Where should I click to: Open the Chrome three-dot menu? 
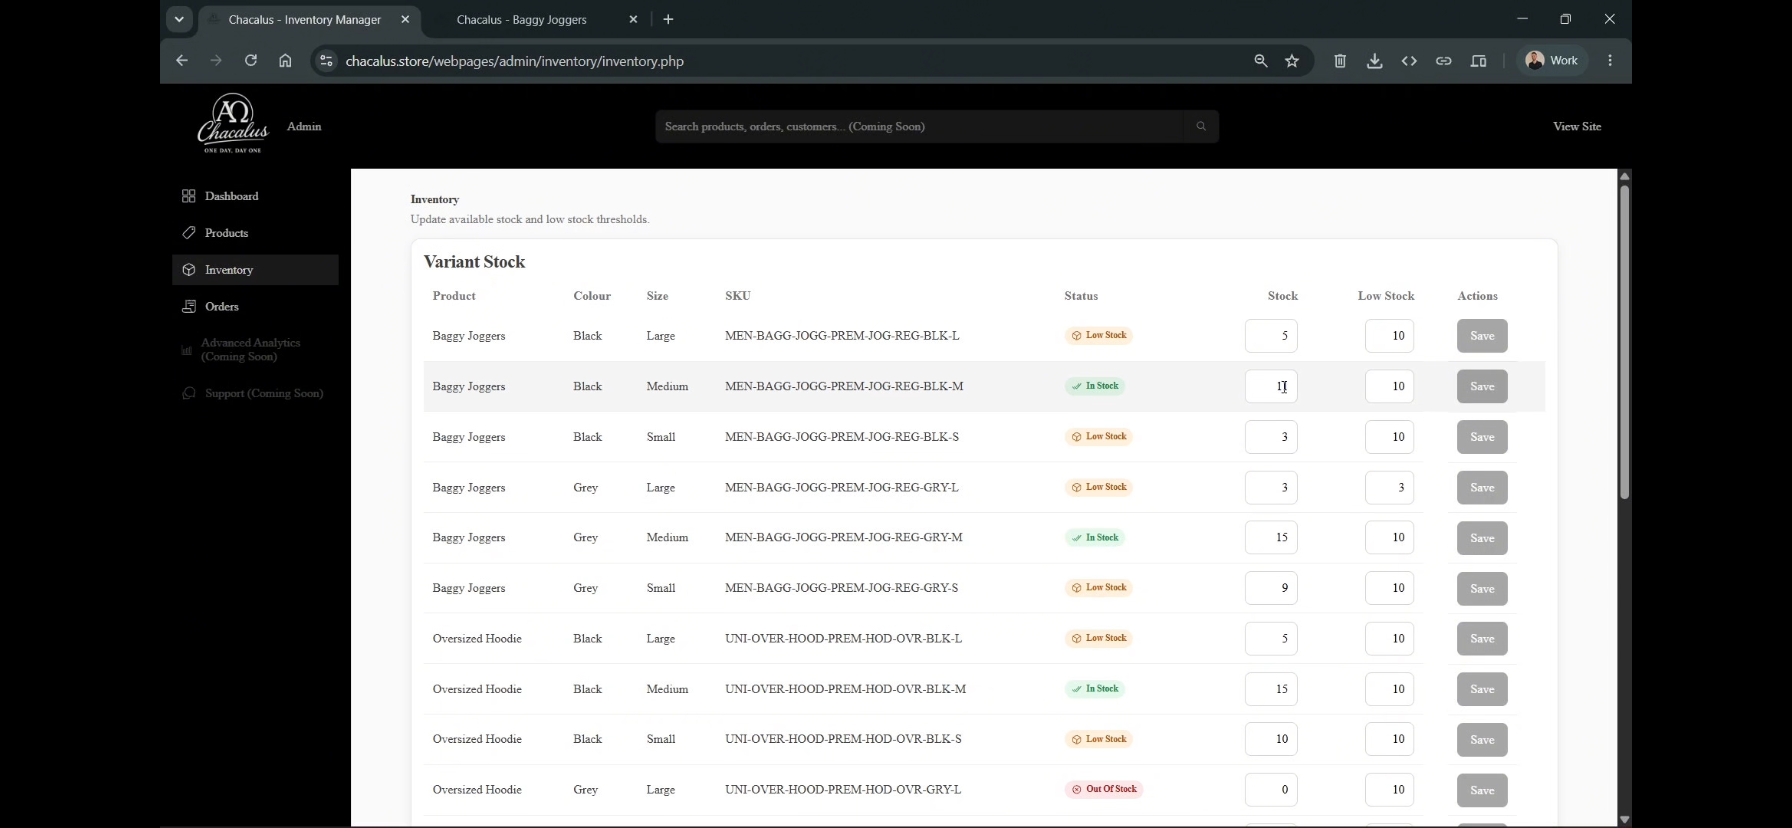(x=1610, y=61)
